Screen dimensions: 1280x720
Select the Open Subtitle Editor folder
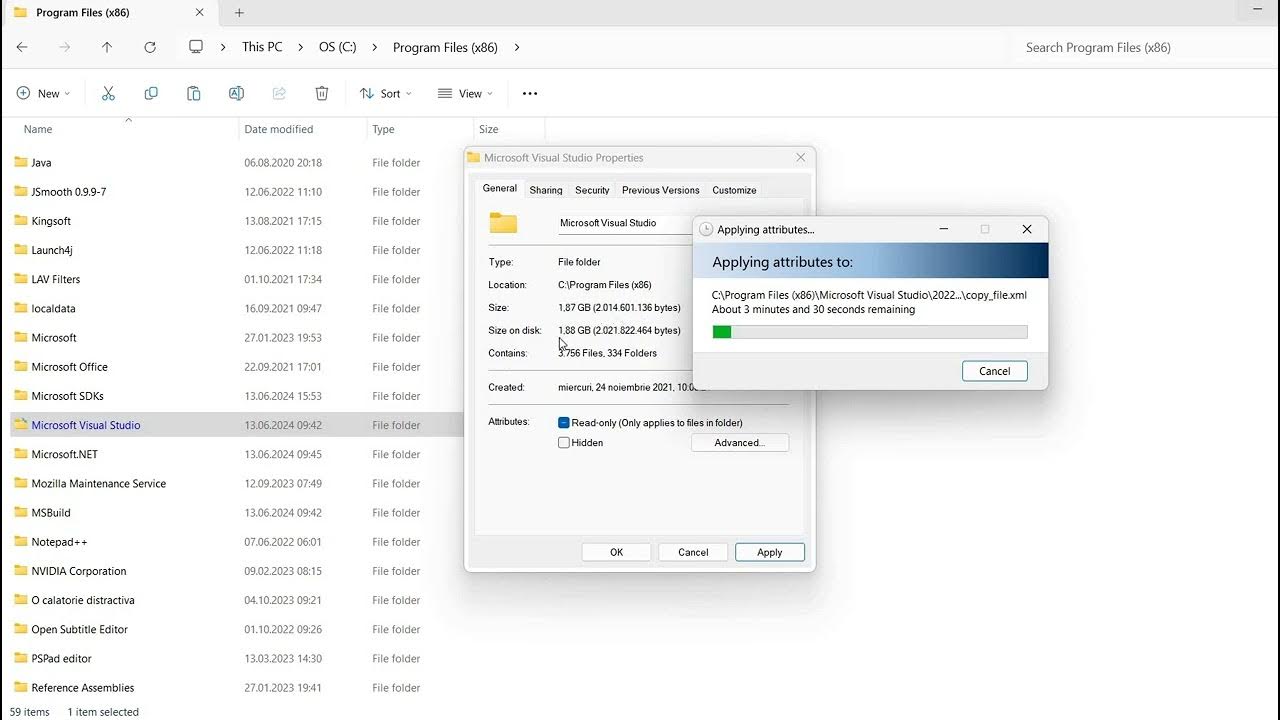pos(237,630)
